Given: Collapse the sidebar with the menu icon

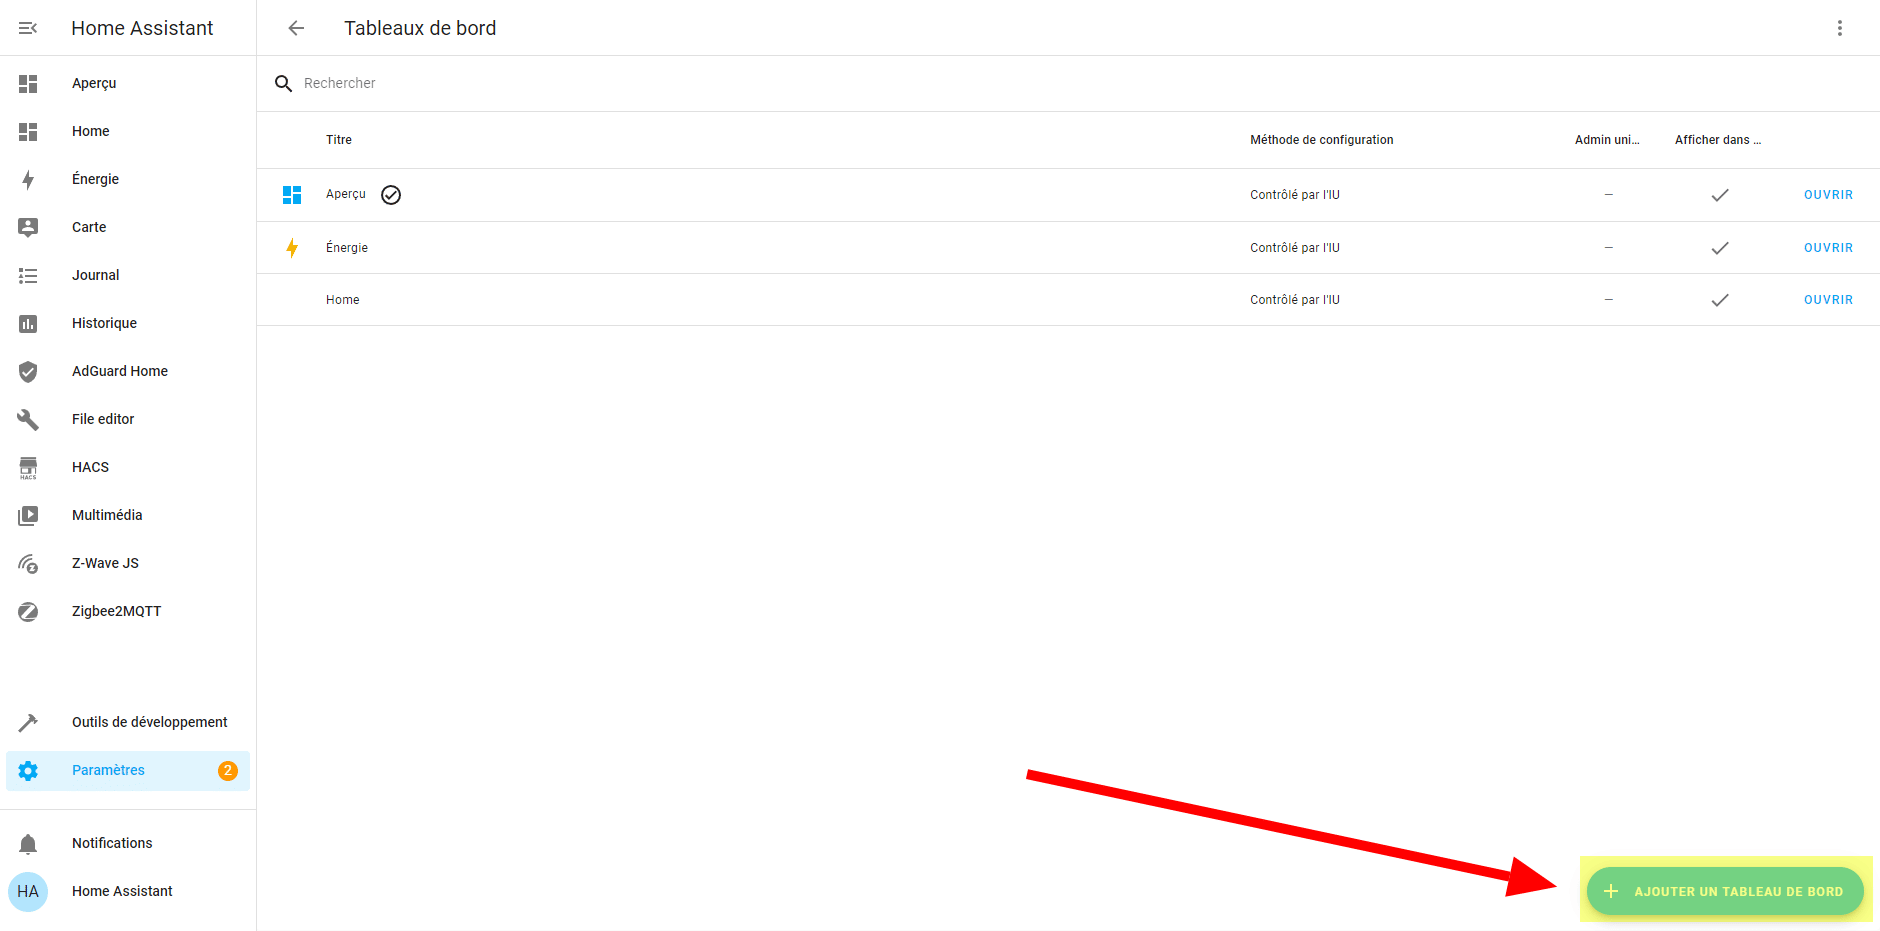Looking at the screenshot, I should (x=28, y=28).
